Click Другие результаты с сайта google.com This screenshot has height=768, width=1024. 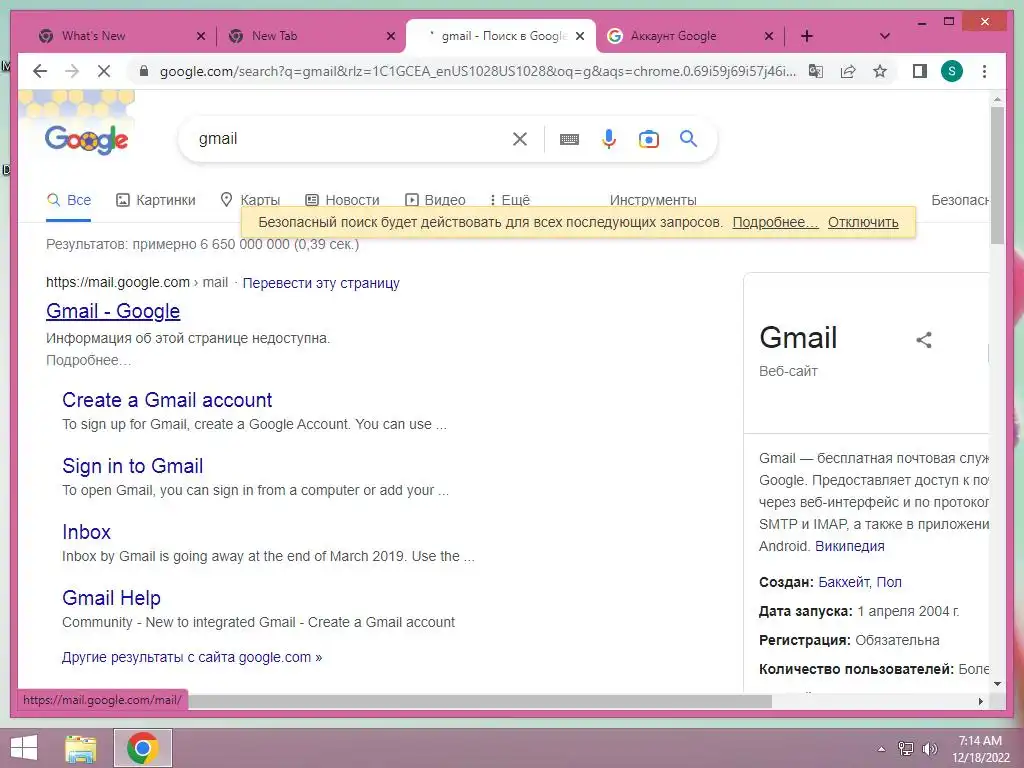click(x=192, y=657)
